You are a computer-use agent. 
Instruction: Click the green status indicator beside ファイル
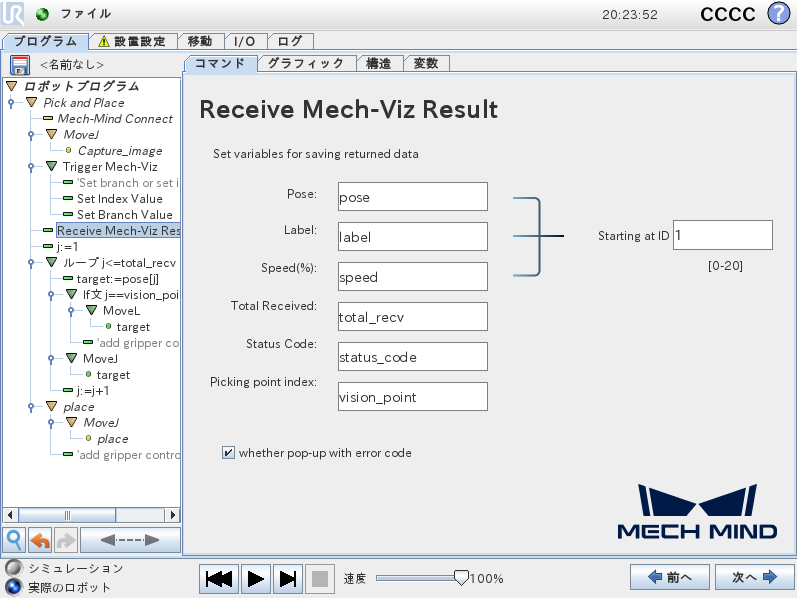(x=42, y=14)
